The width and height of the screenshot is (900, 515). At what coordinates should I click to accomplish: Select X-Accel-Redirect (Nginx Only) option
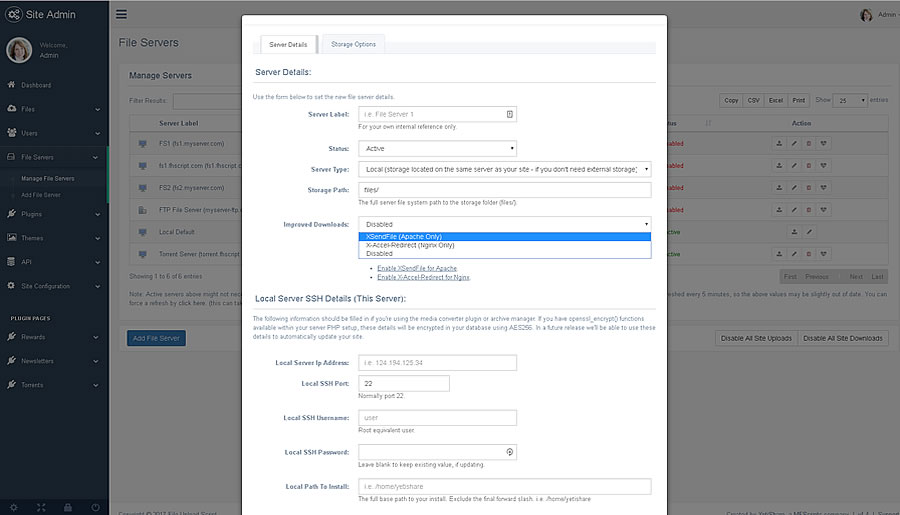pyautogui.click(x=505, y=245)
